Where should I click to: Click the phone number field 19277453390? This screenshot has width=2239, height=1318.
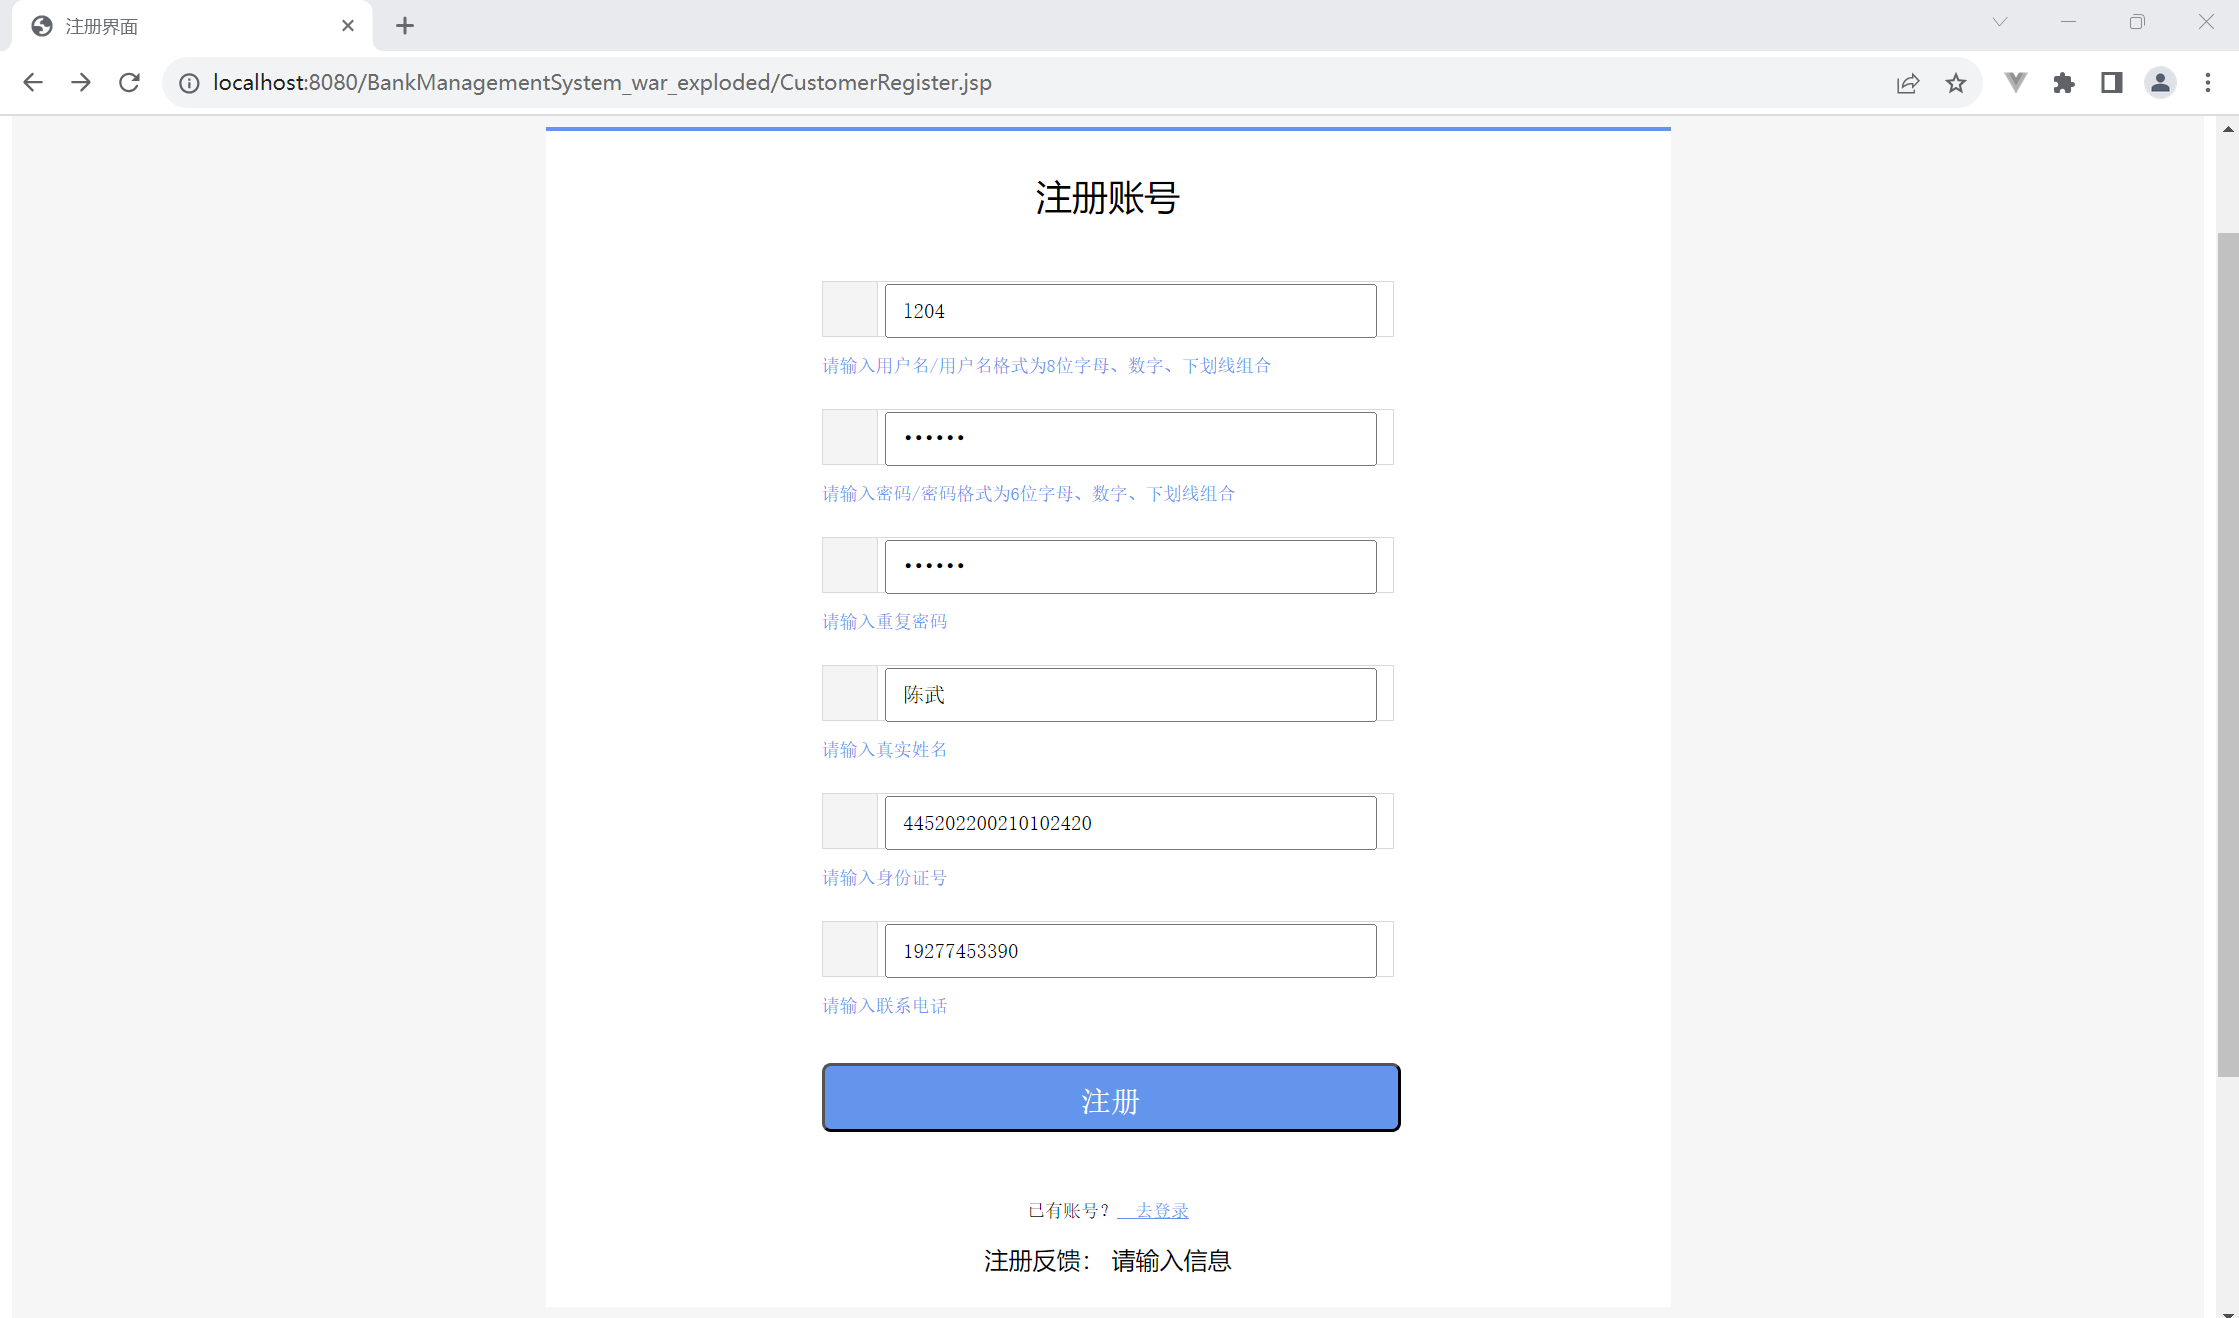pyautogui.click(x=1130, y=951)
